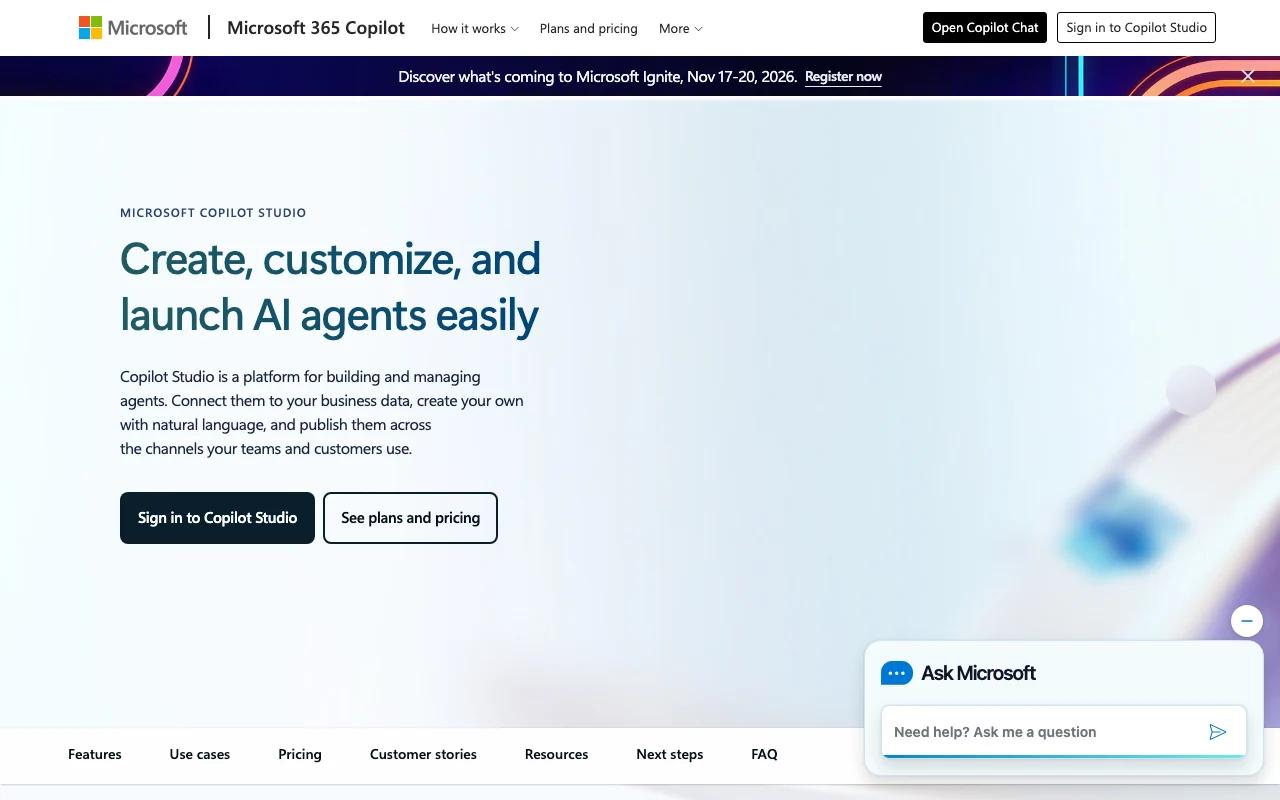Click the dark Sign in to Copilot Studio button
The image size is (1280, 800).
click(x=217, y=518)
